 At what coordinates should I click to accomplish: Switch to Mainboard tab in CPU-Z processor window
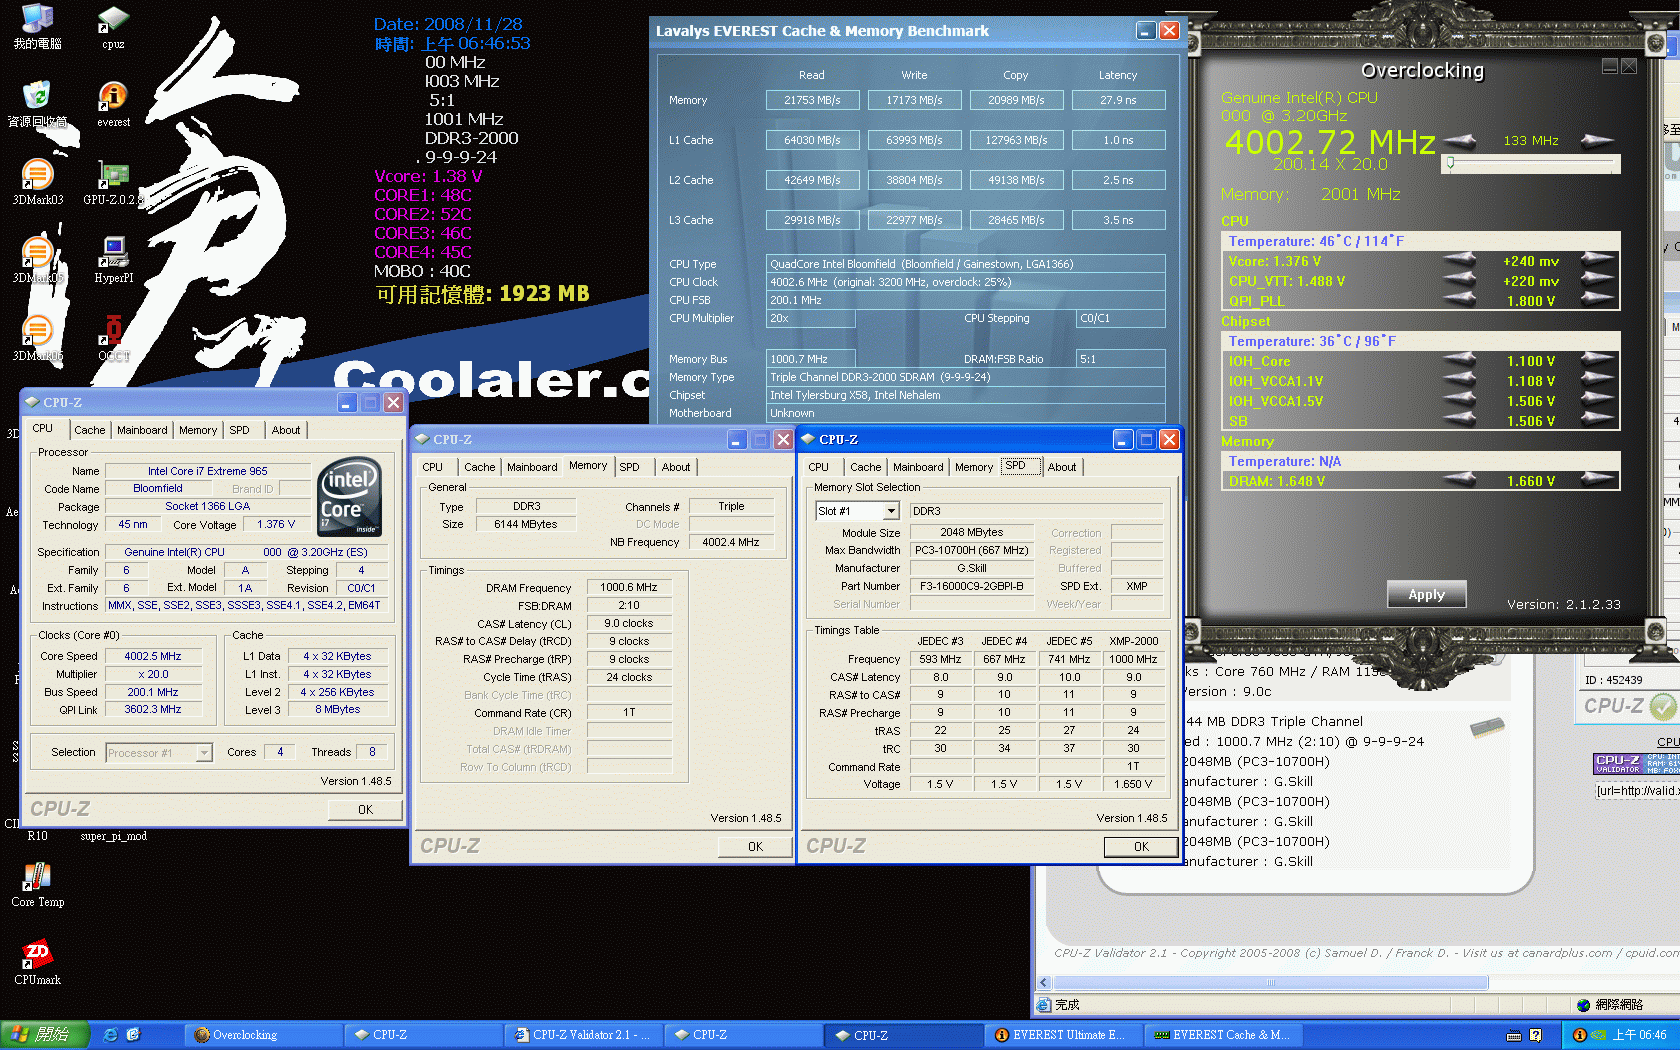coord(142,430)
